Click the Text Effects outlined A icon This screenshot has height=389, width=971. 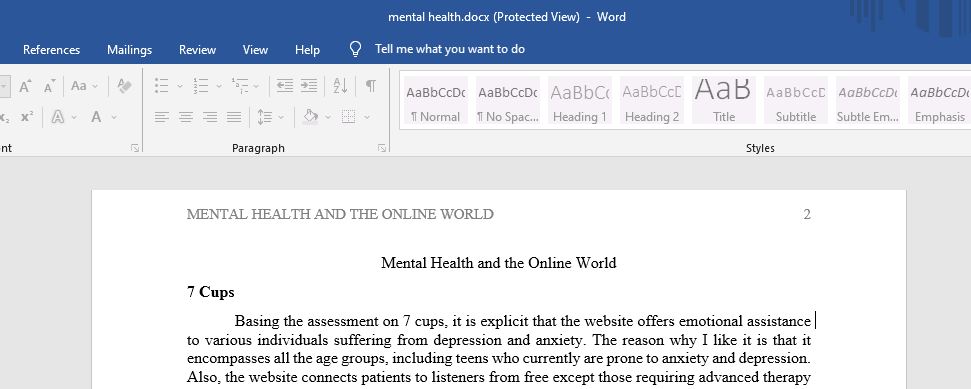coord(58,116)
